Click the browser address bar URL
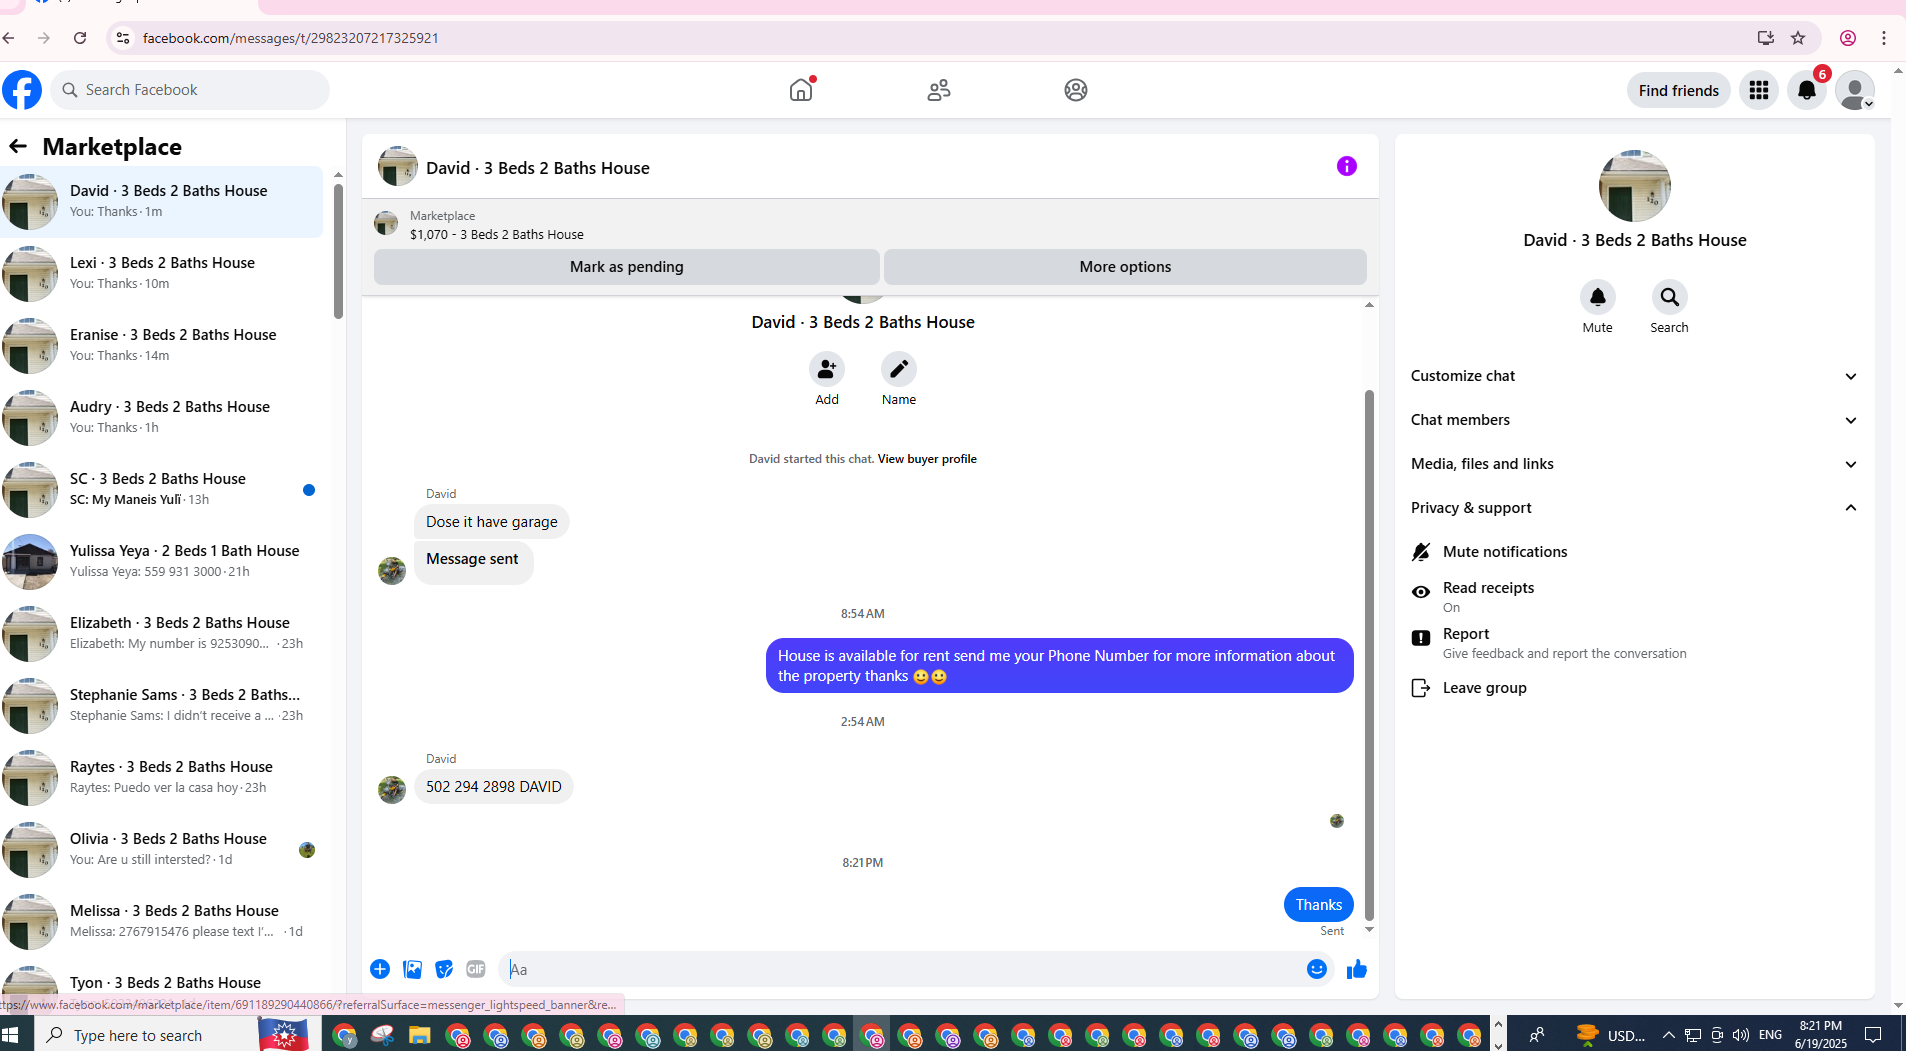1906x1051 pixels. pyautogui.click(x=291, y=38)
